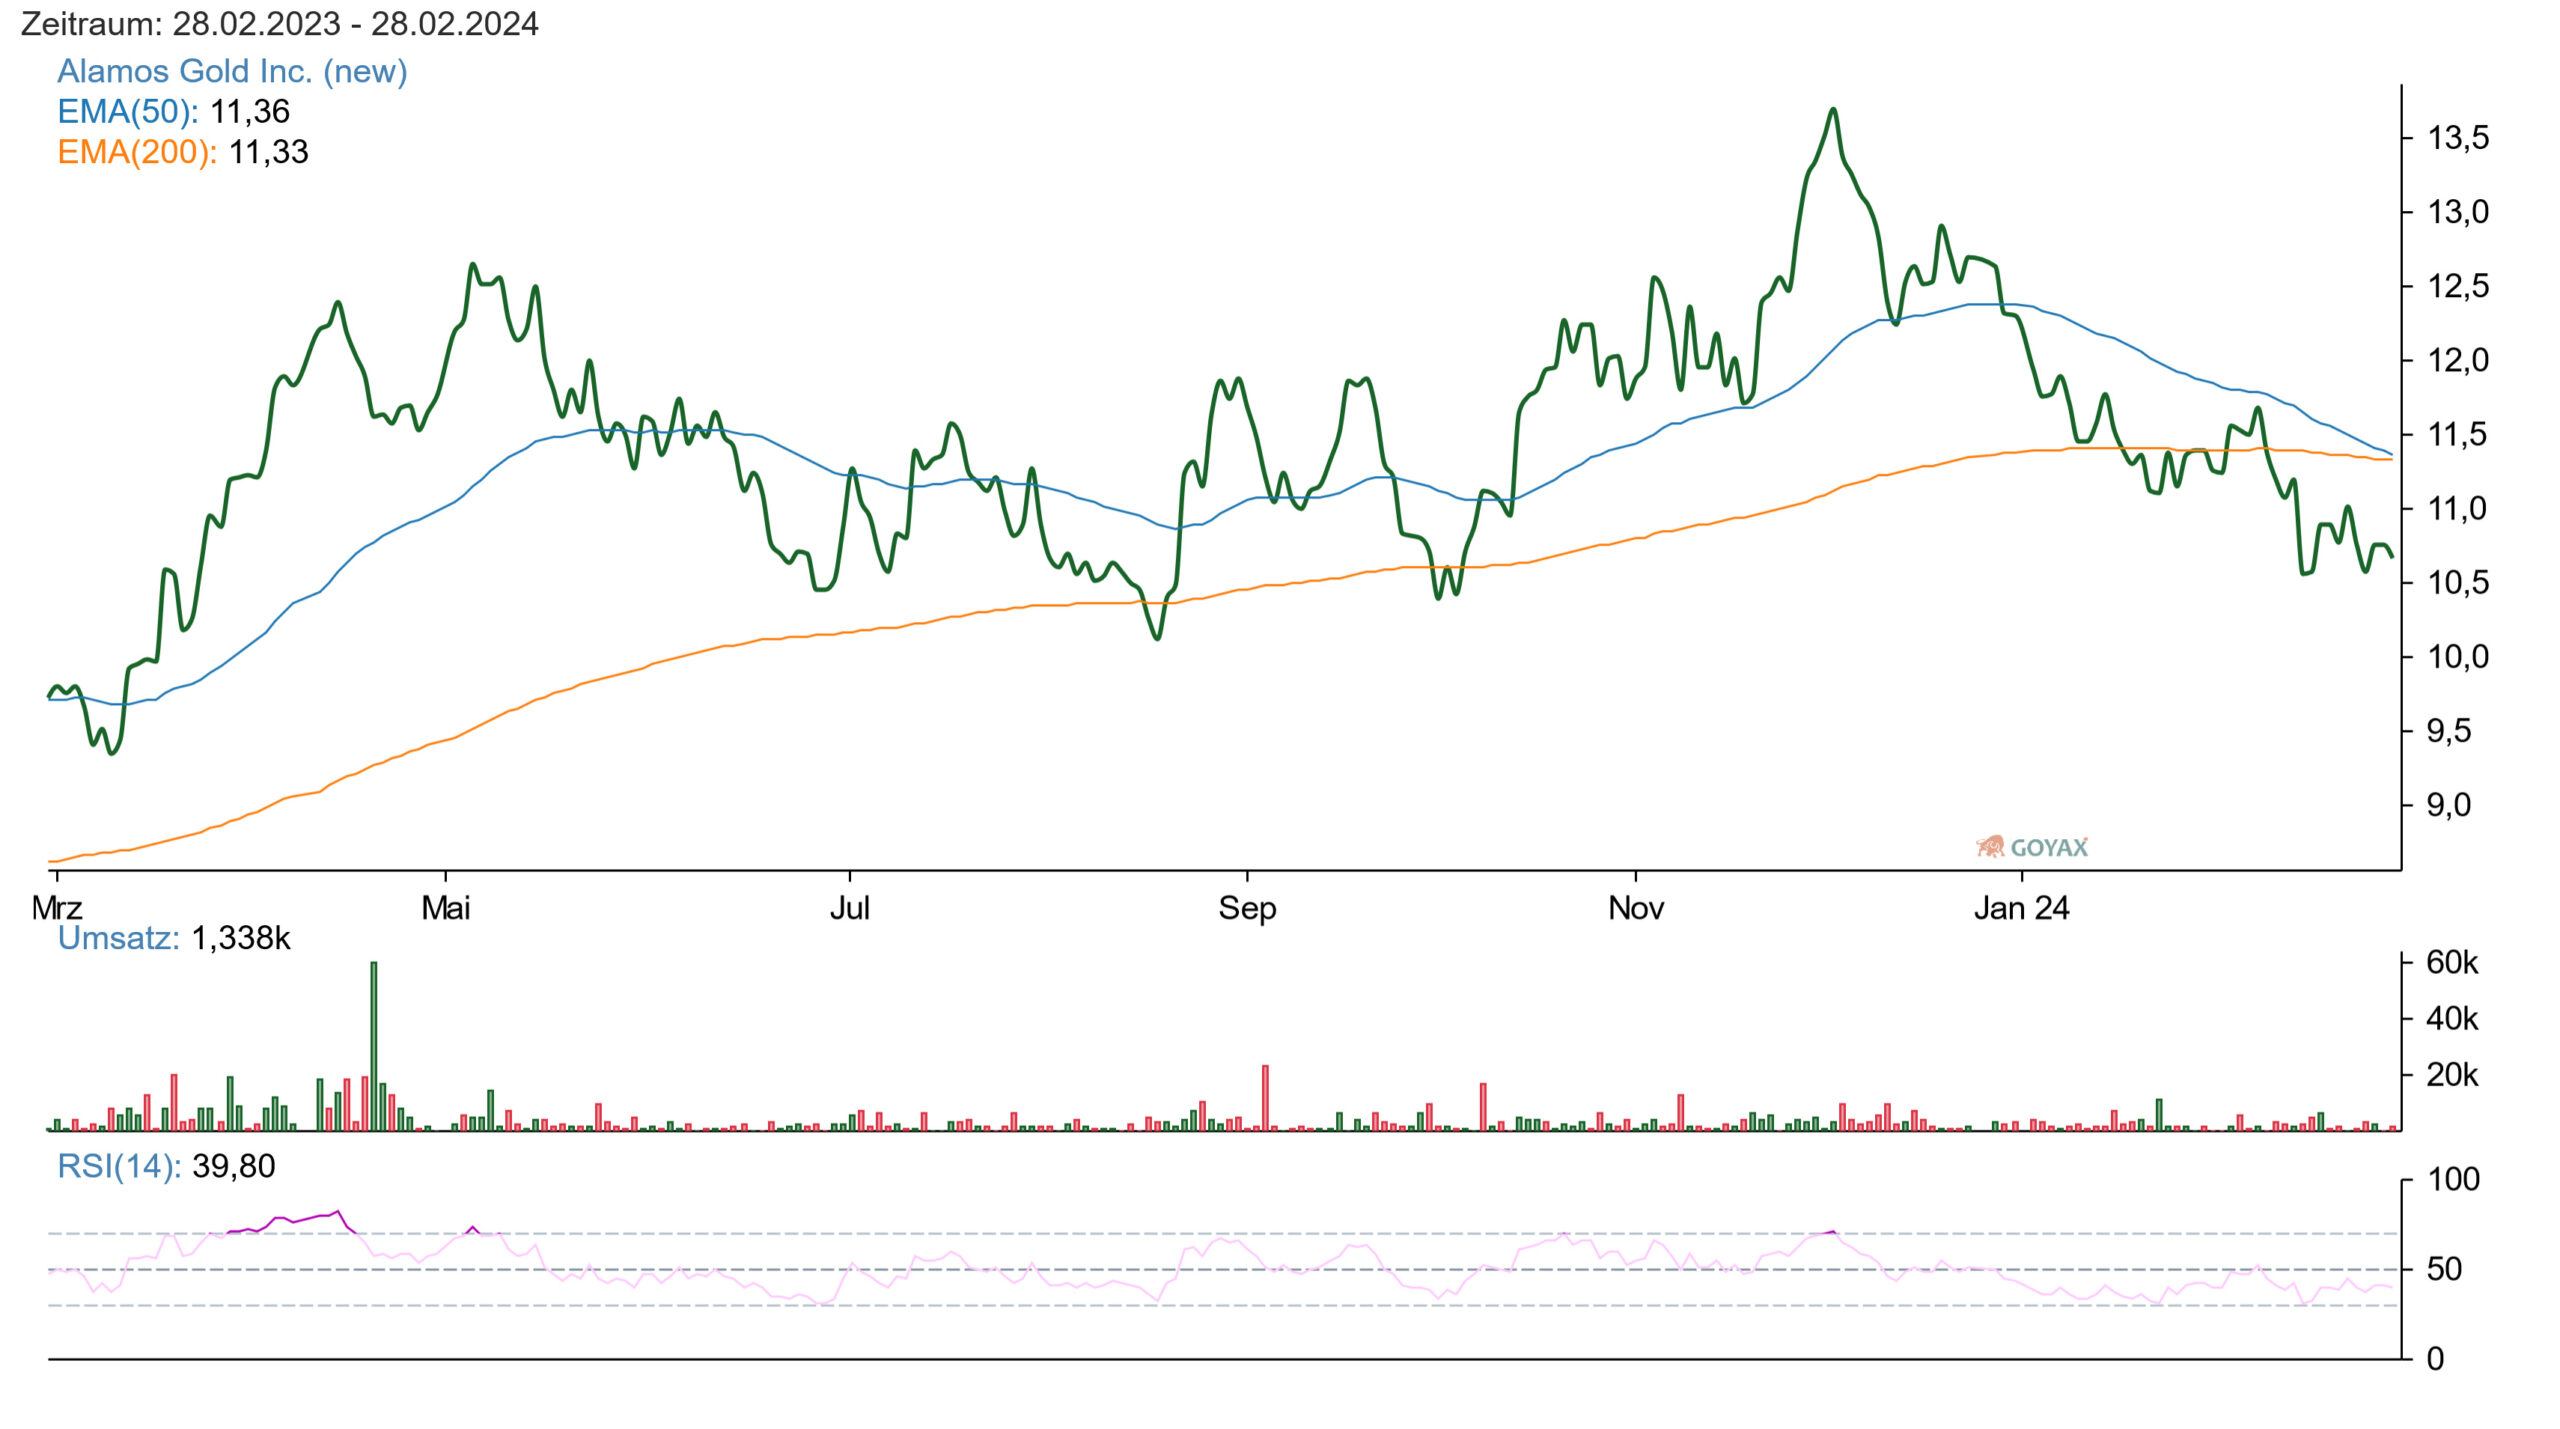Click the RSI value 39,80
The image size is (2560, 1429).
[x=233, y=1166]
